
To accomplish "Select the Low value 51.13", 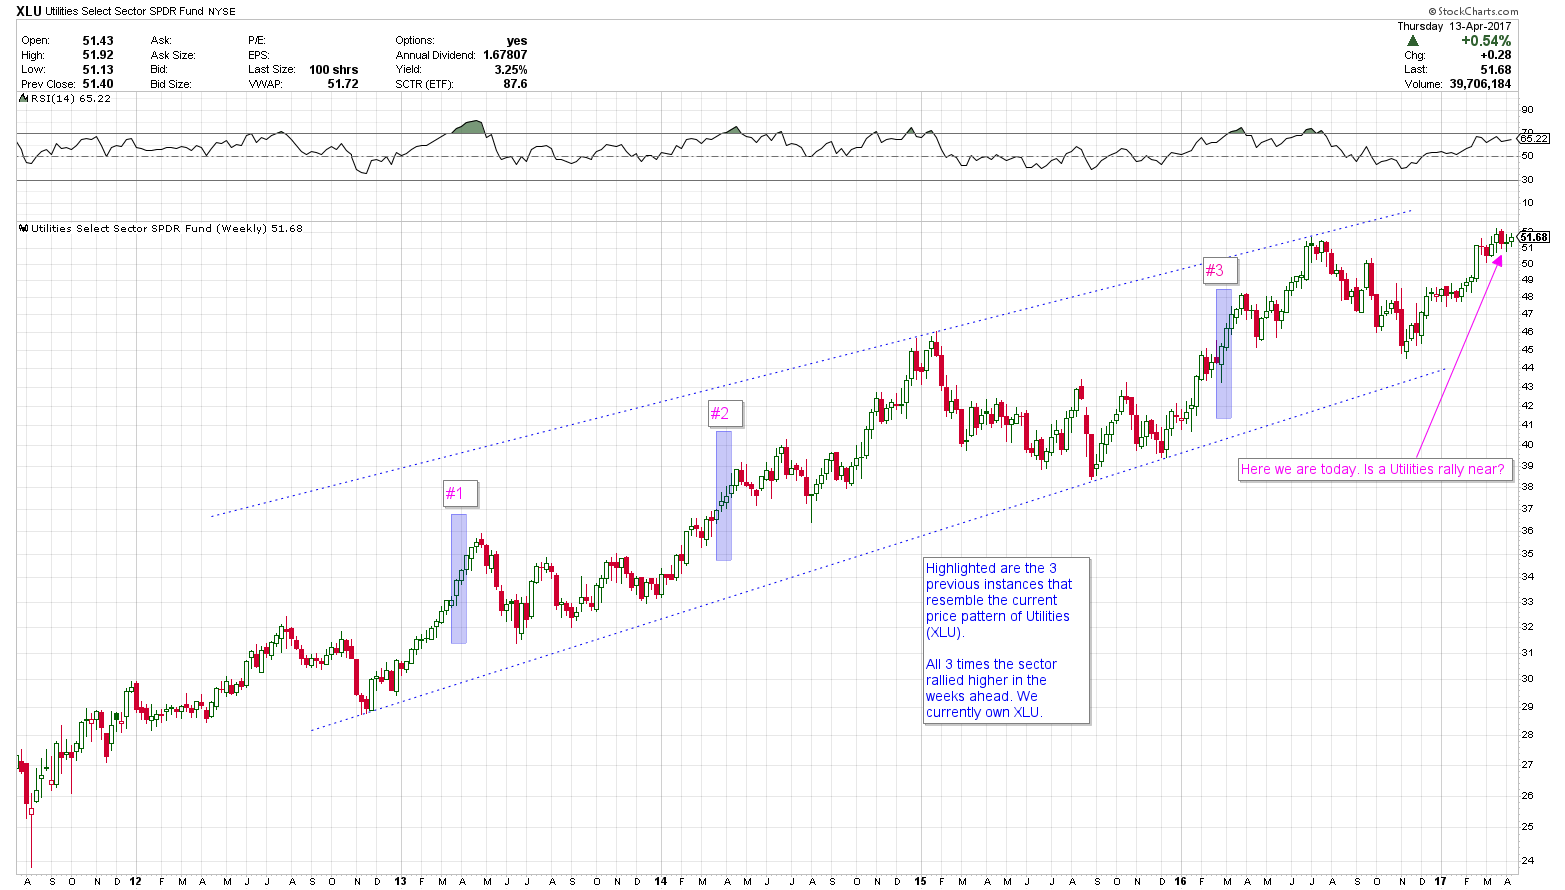I will pos(98,70).
